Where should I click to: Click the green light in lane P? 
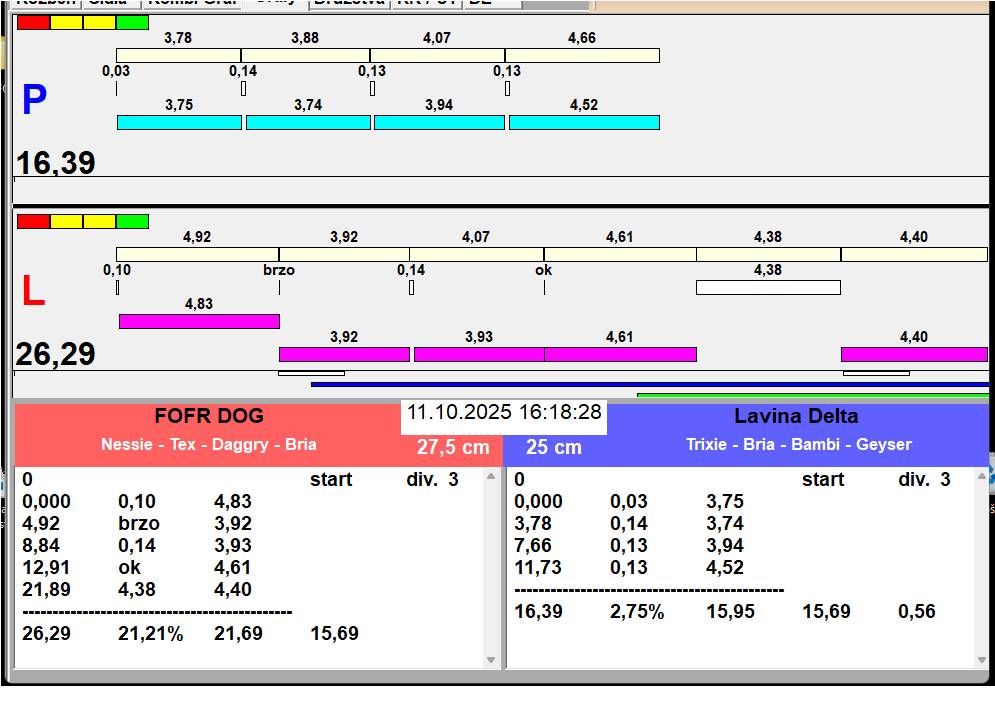pyautogui.click(x=132, y=22)
